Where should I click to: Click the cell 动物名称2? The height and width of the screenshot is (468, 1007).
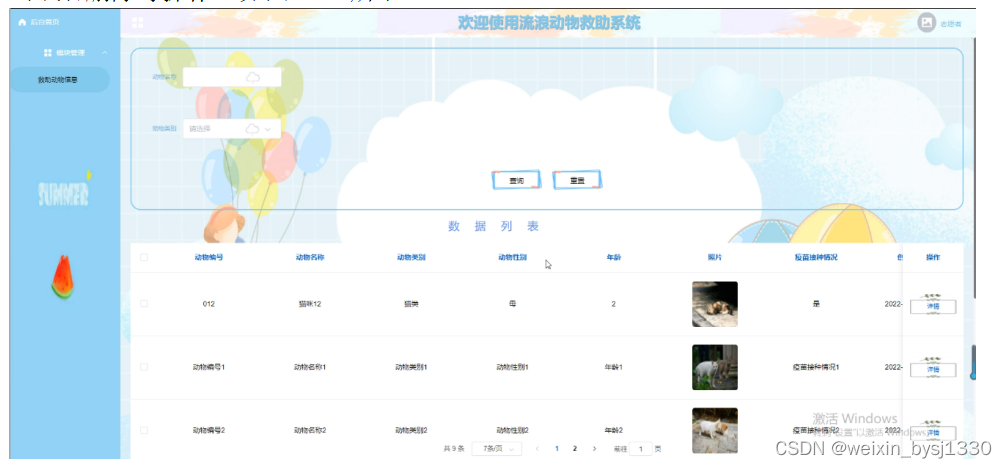point(310,430)
